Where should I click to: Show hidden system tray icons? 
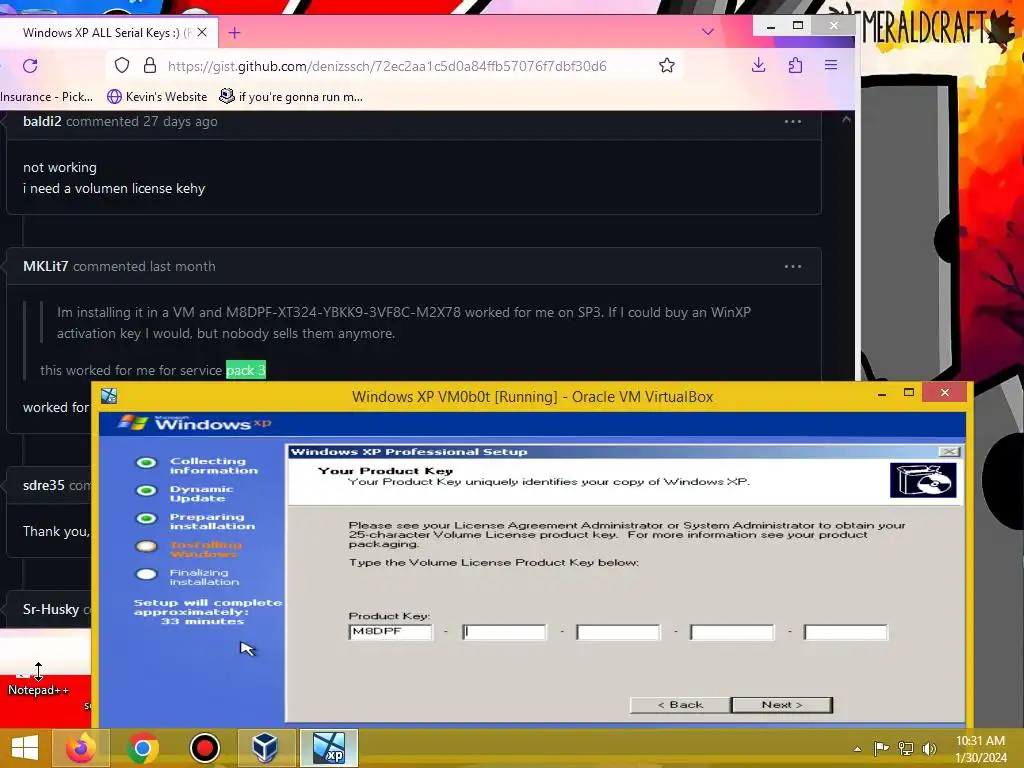click(x=857, y=749)
